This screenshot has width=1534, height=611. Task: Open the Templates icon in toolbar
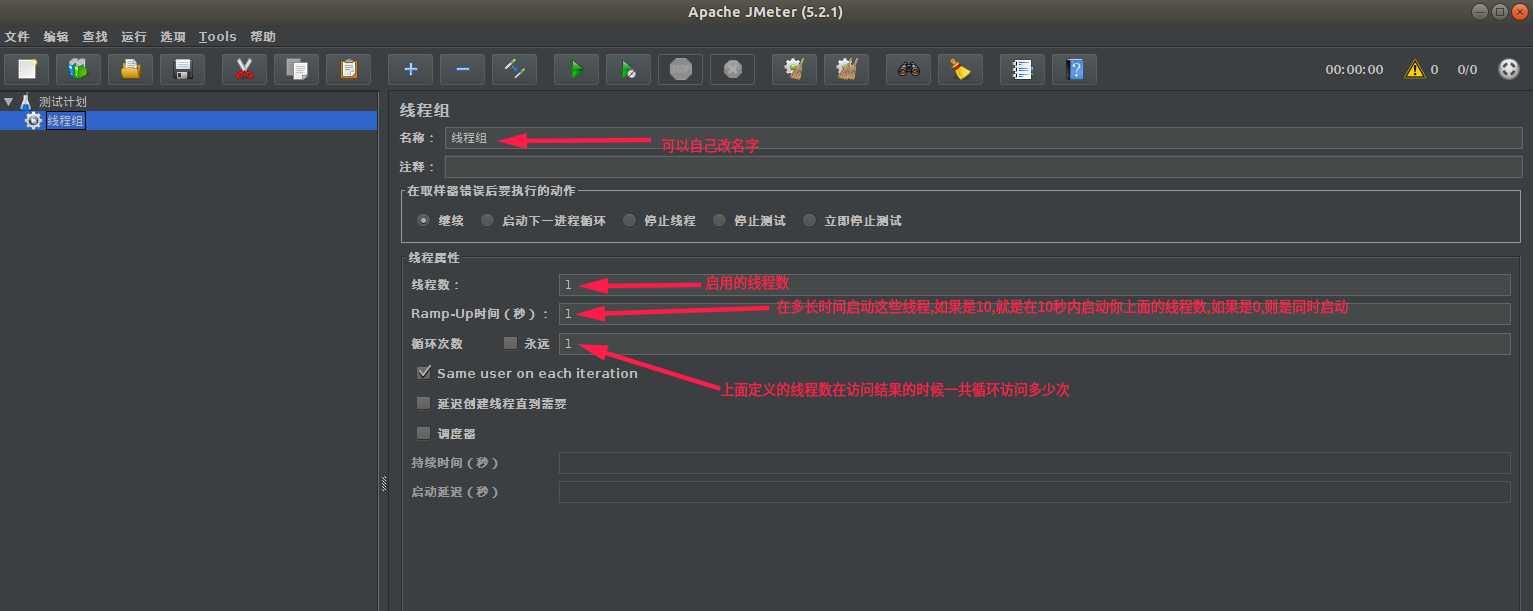coord(79,69)
